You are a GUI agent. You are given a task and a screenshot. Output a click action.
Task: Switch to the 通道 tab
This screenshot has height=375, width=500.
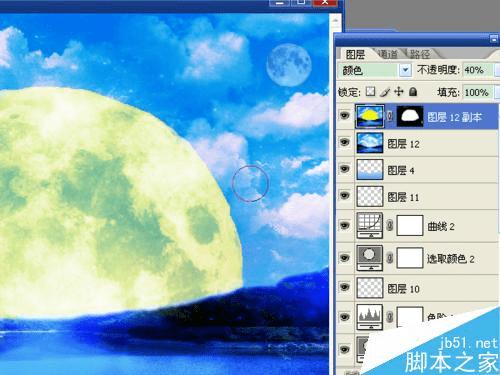point(388,54)
